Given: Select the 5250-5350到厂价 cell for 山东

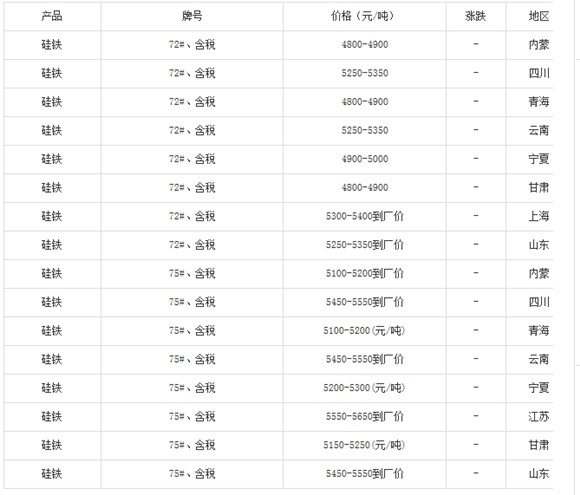Looking at the screenshot, I should pos(364,245).
